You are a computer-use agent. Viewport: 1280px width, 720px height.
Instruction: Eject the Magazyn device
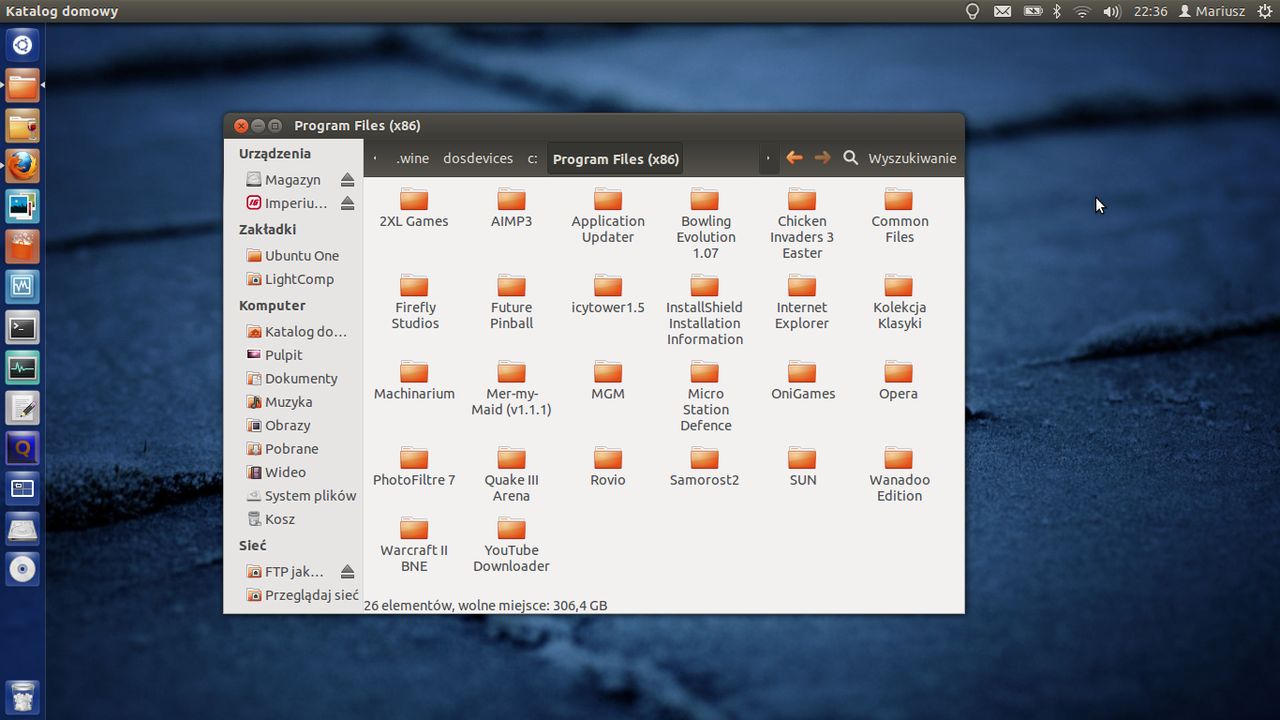[347, 180]
